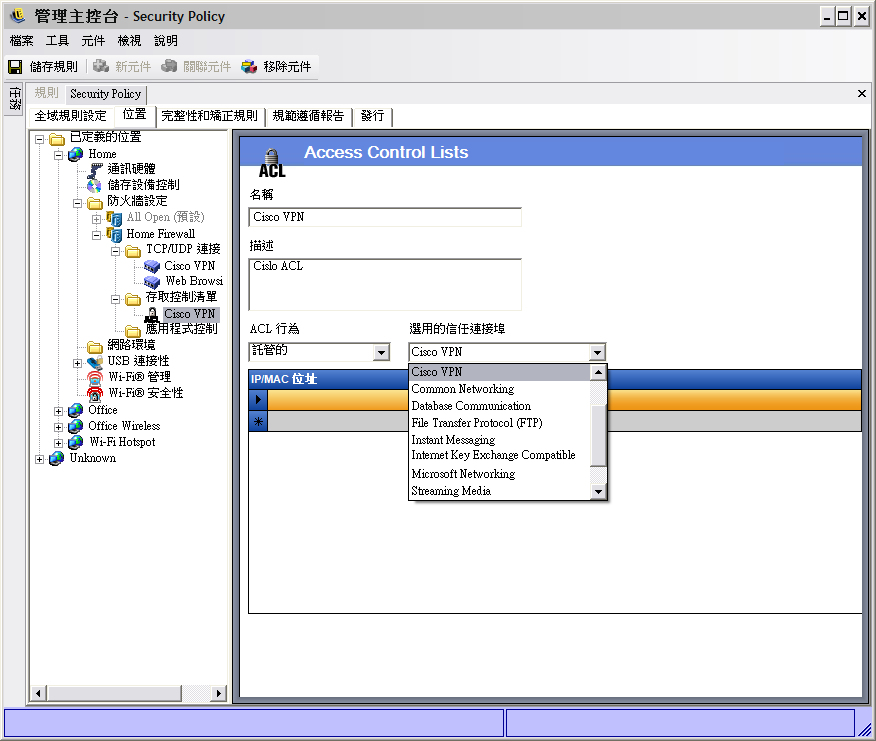Click the Unknown location globe icon
876x741 pixels.
click(56, 459)
